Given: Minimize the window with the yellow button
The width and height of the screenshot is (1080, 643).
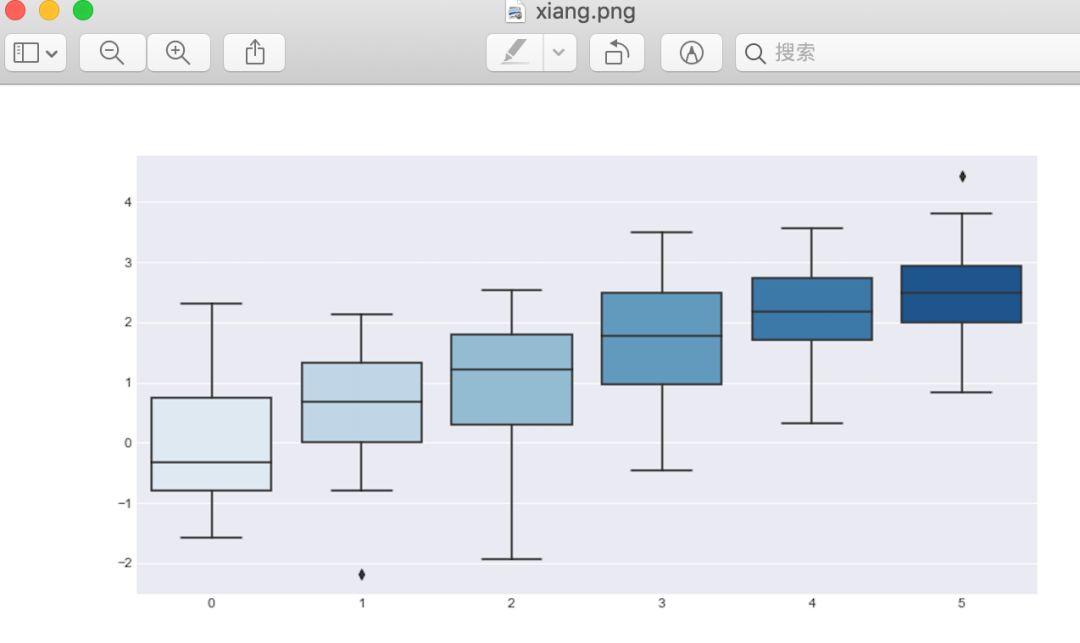Looking at the screenshot, I should pyautogui.click(x=49, y=10).
